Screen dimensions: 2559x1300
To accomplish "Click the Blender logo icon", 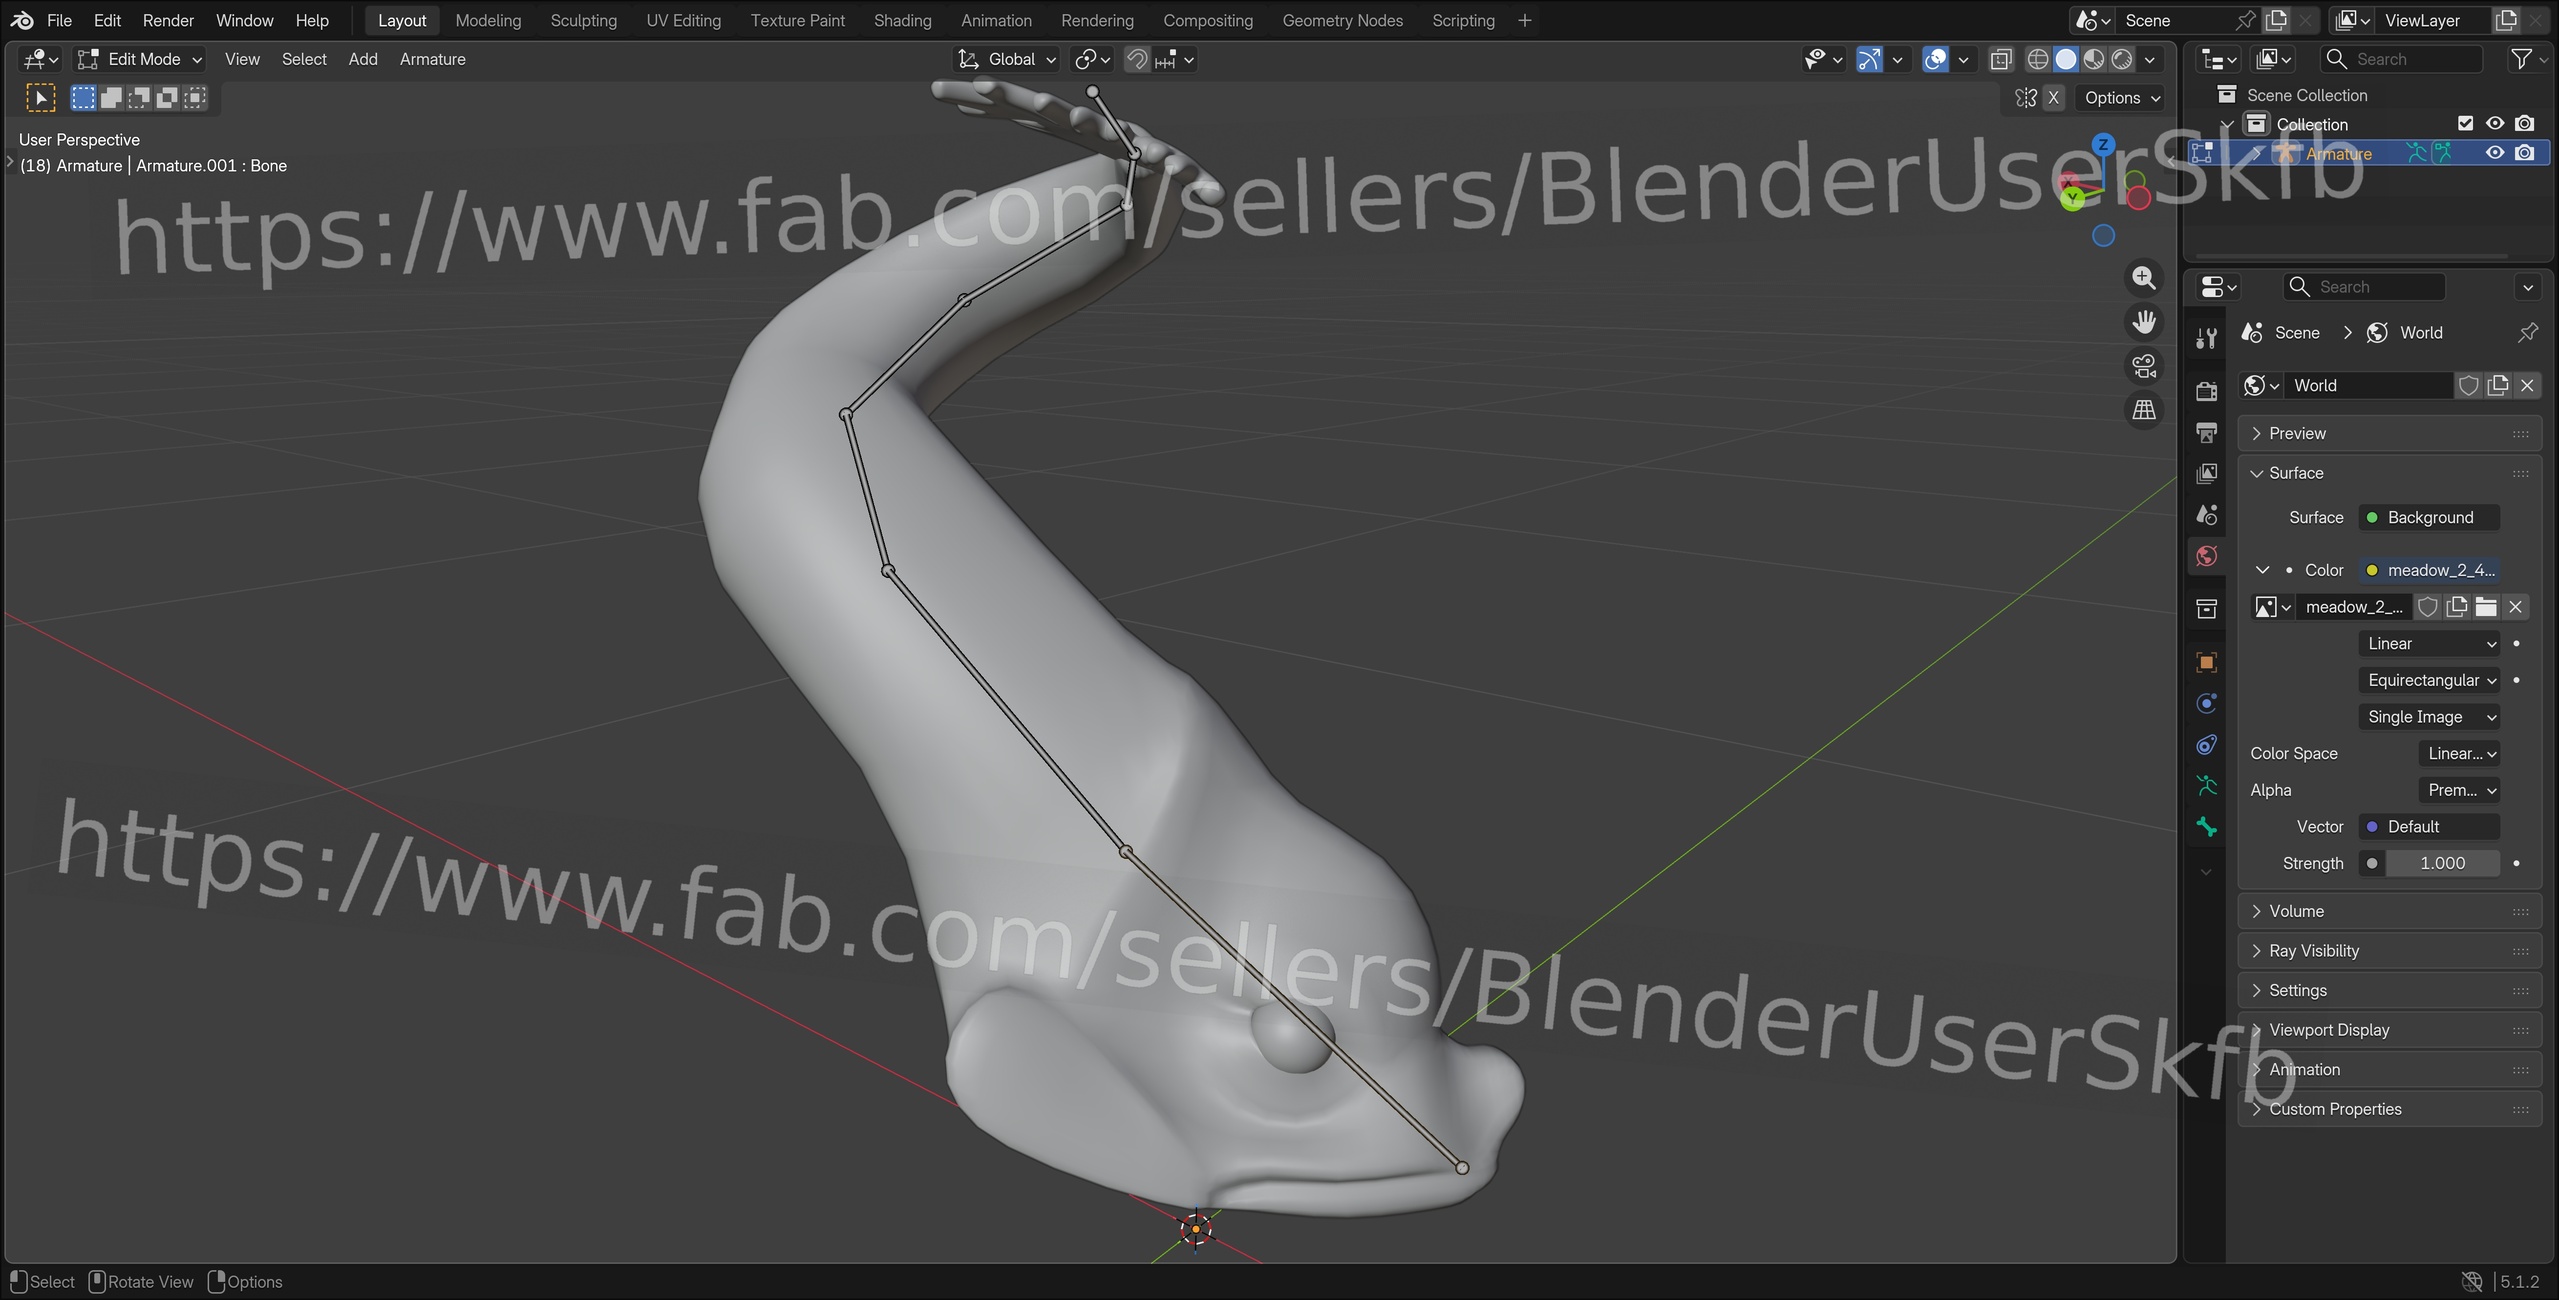I will click(22, 20).
